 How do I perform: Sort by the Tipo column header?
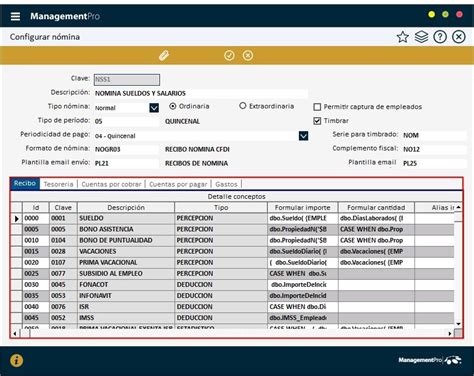pyautogui.click(x=221, y=207)
